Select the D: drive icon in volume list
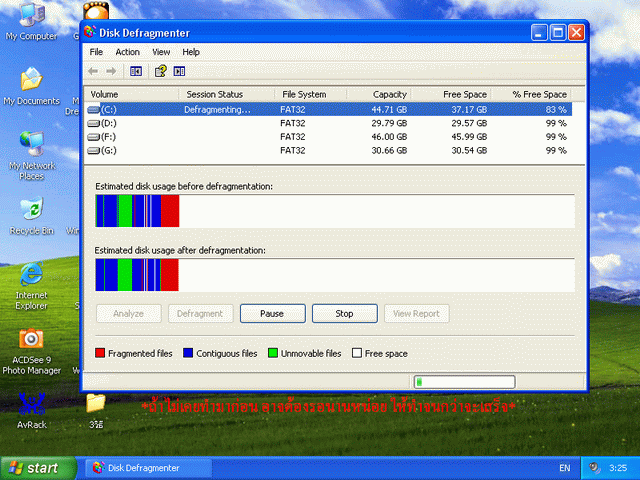640x480 pixels. (94, 123)
